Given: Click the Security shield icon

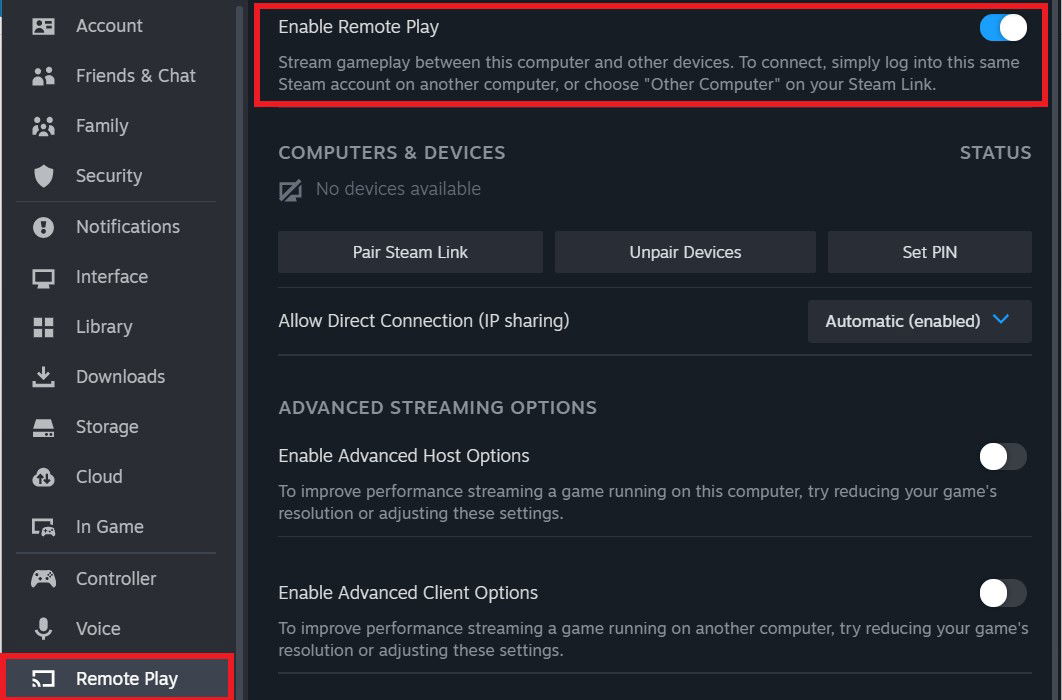Looking at the screenshot, I should (x=43, y=176).
